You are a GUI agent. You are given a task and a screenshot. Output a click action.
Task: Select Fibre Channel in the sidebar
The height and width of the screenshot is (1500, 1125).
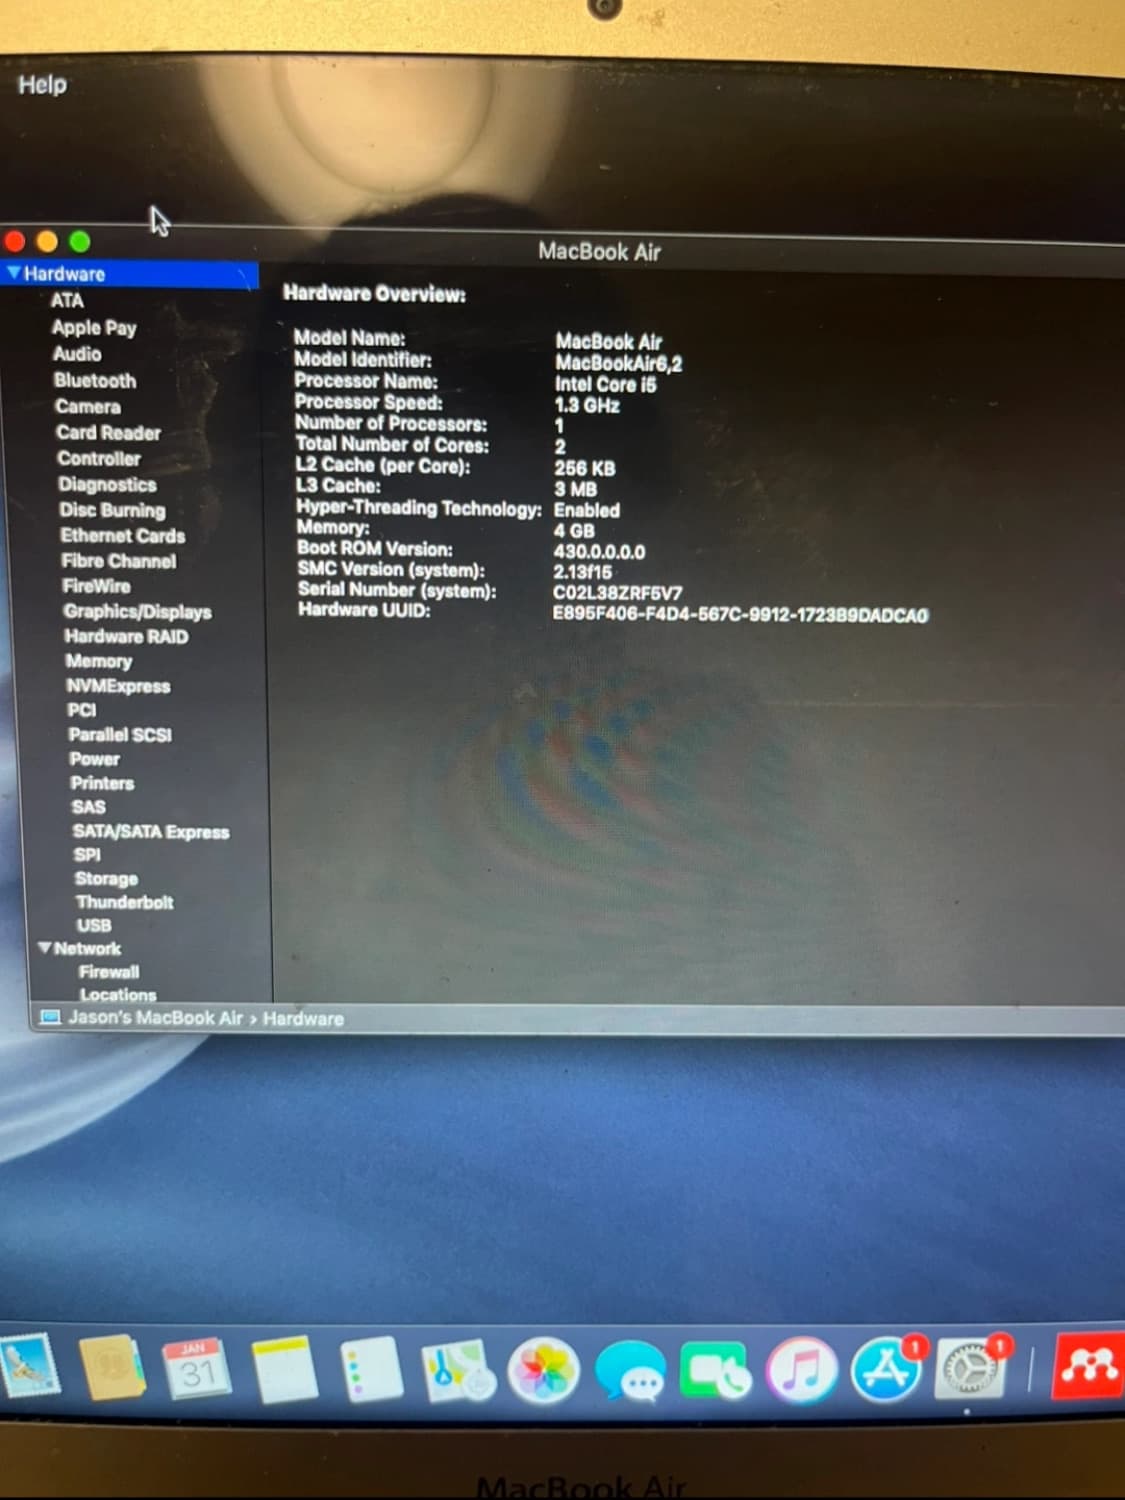point(118,560)
